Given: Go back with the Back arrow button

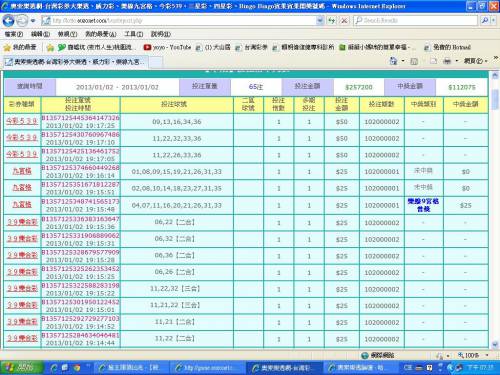Looking at the screenshot, I should 8,21.
